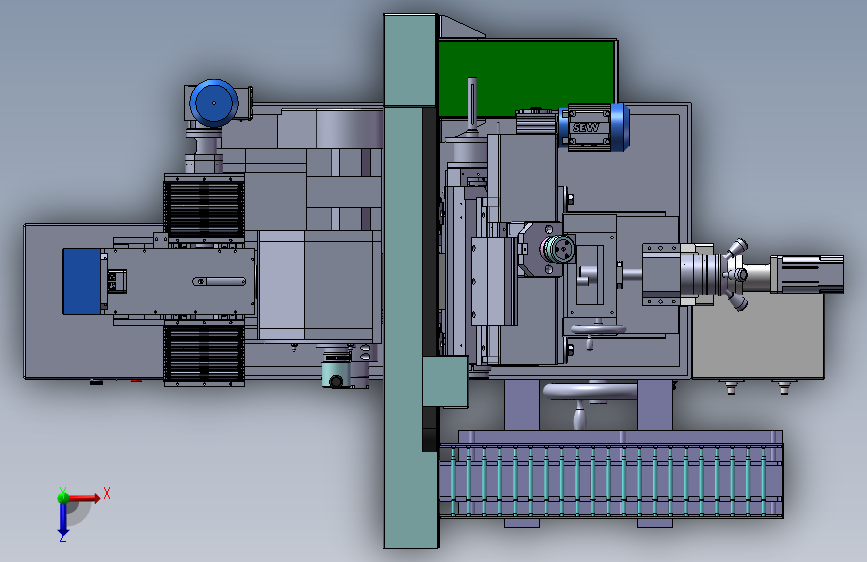Pick the large handwheel above the conveyor

point(590,392)
